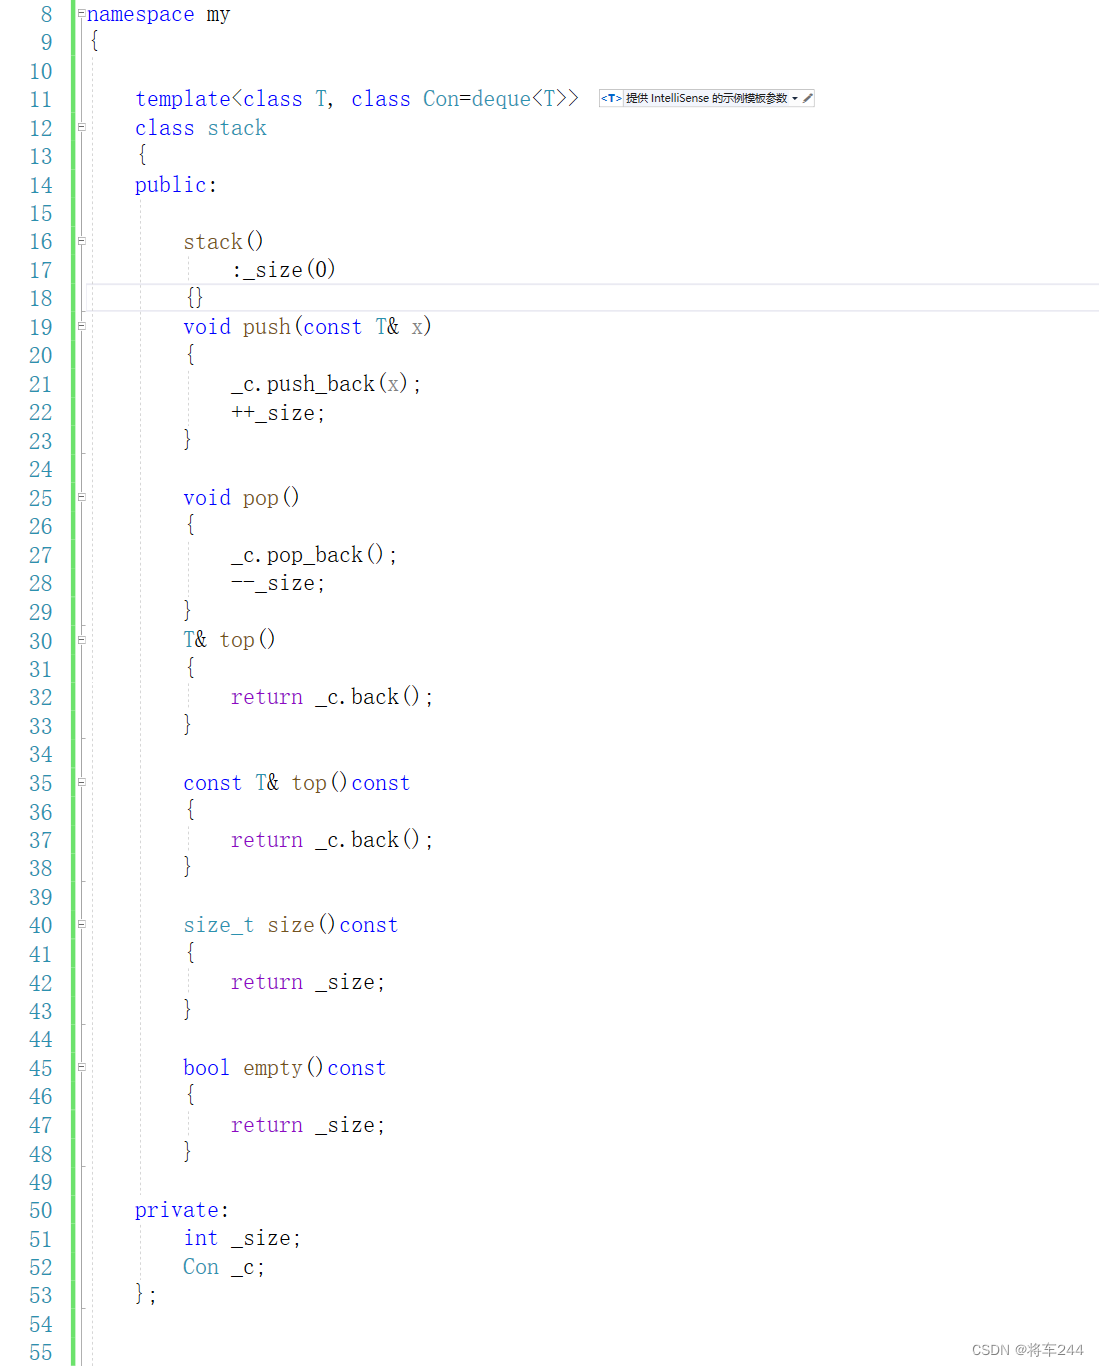Collapse the stack() constructor body
This screenshot has height=1366, width=1099.
point(80,241)
